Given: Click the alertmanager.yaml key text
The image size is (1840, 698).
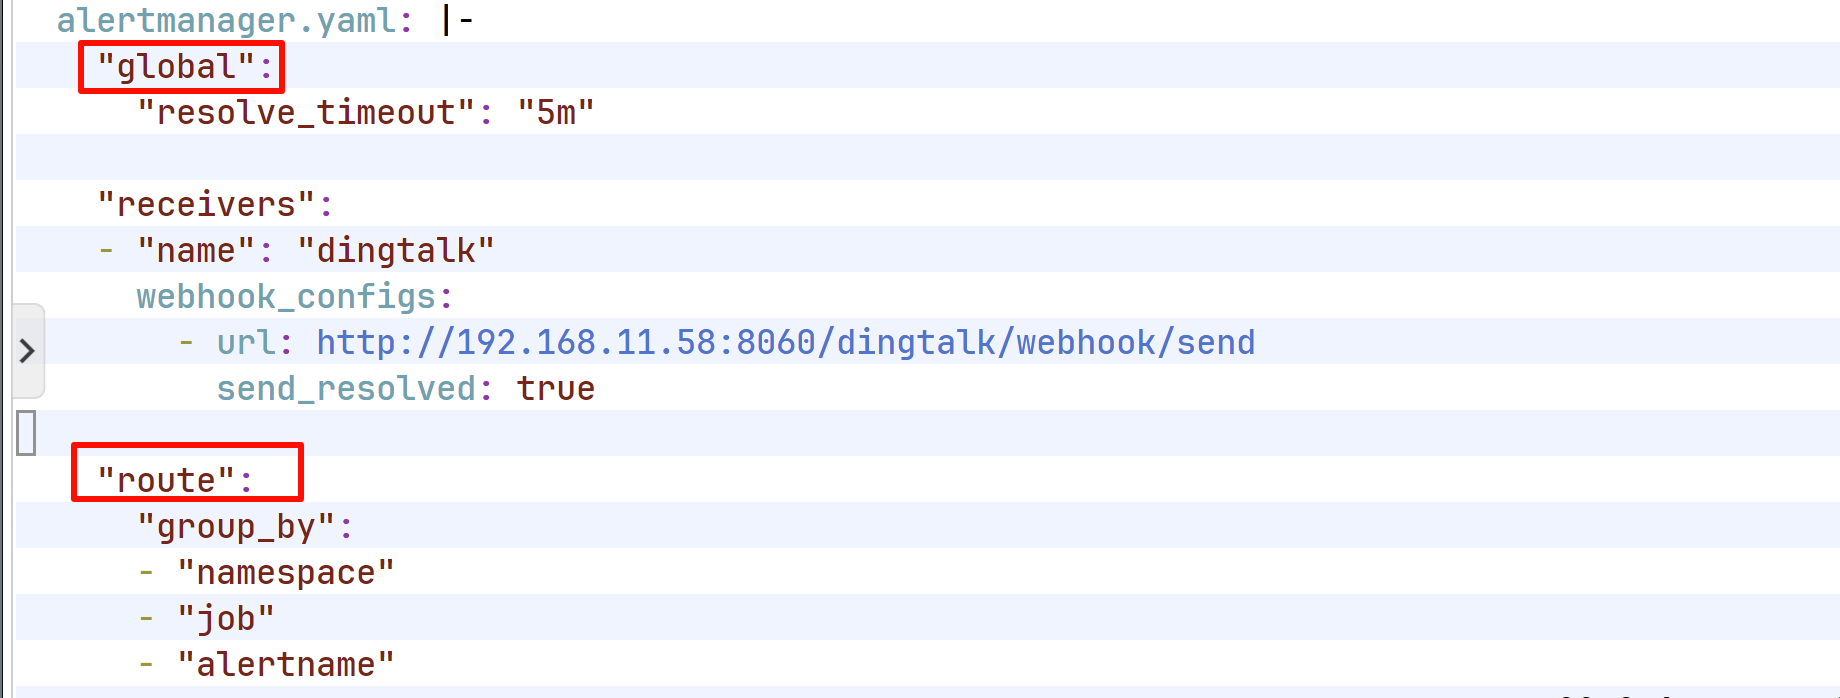Looking at the screenshot, I should click(225, 21).
